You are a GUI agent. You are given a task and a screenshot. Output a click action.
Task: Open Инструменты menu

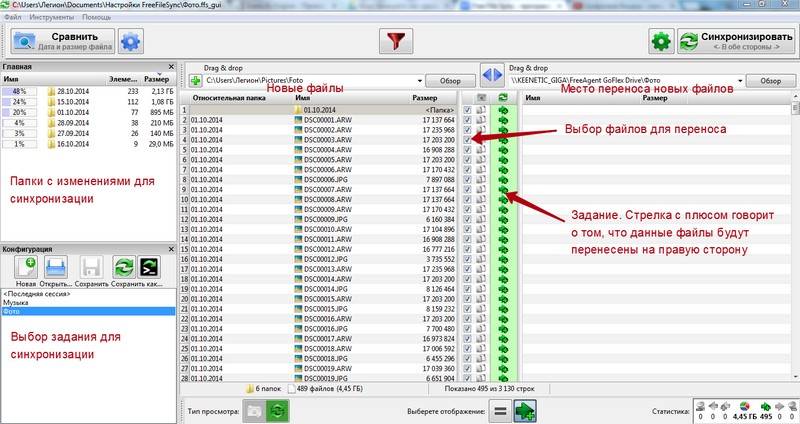[x=52, y=17]
